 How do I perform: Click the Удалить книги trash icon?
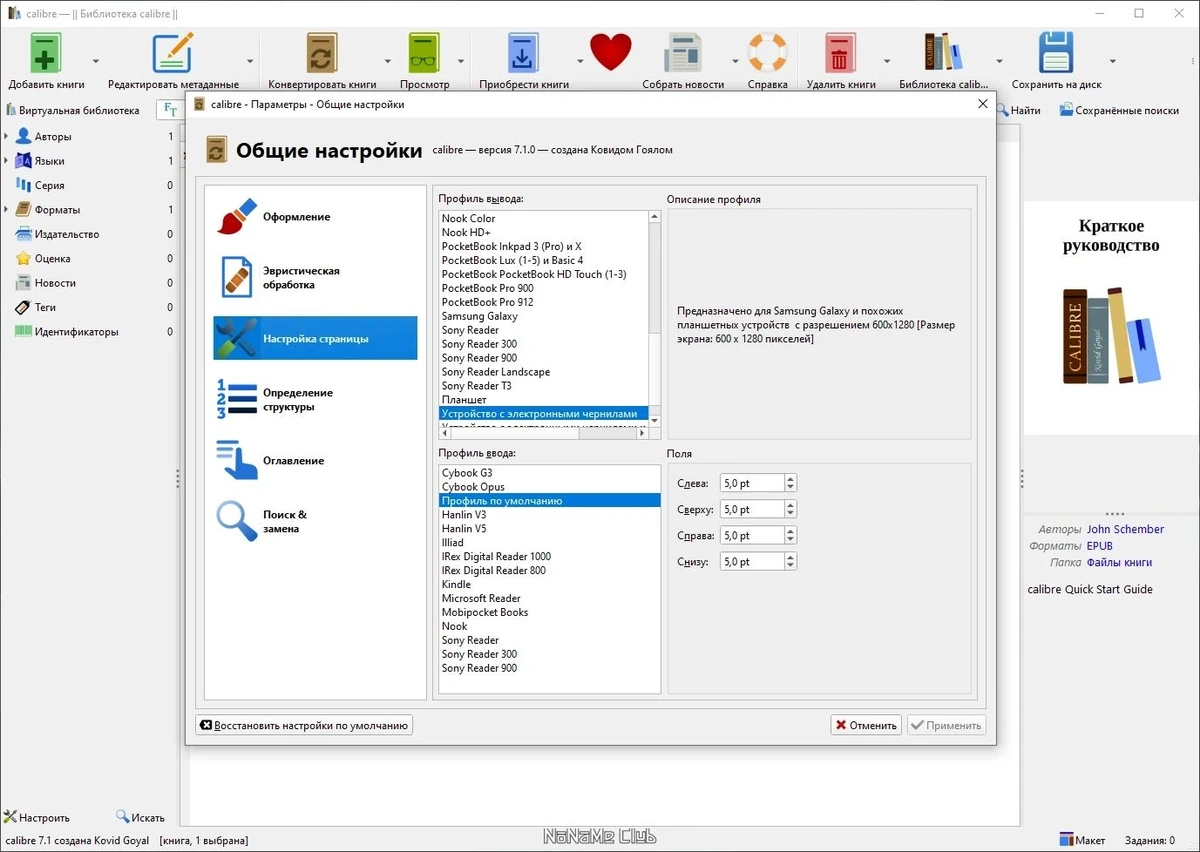840,53
